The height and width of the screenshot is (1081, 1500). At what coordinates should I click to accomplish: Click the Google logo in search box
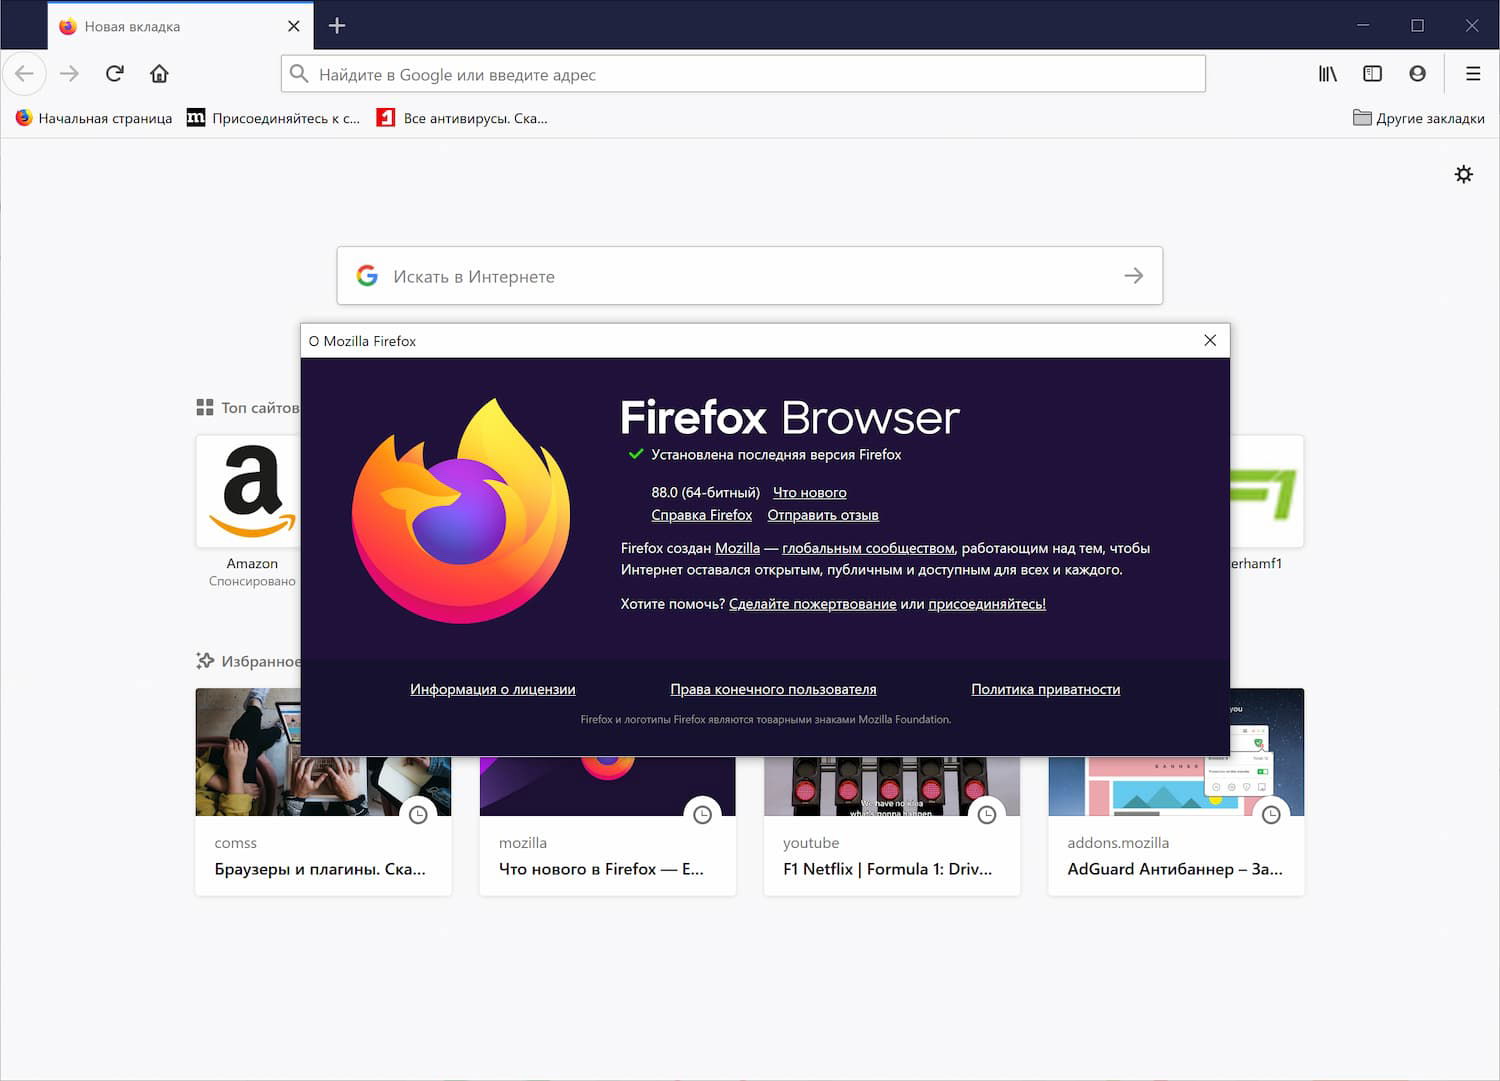point(367,276)
